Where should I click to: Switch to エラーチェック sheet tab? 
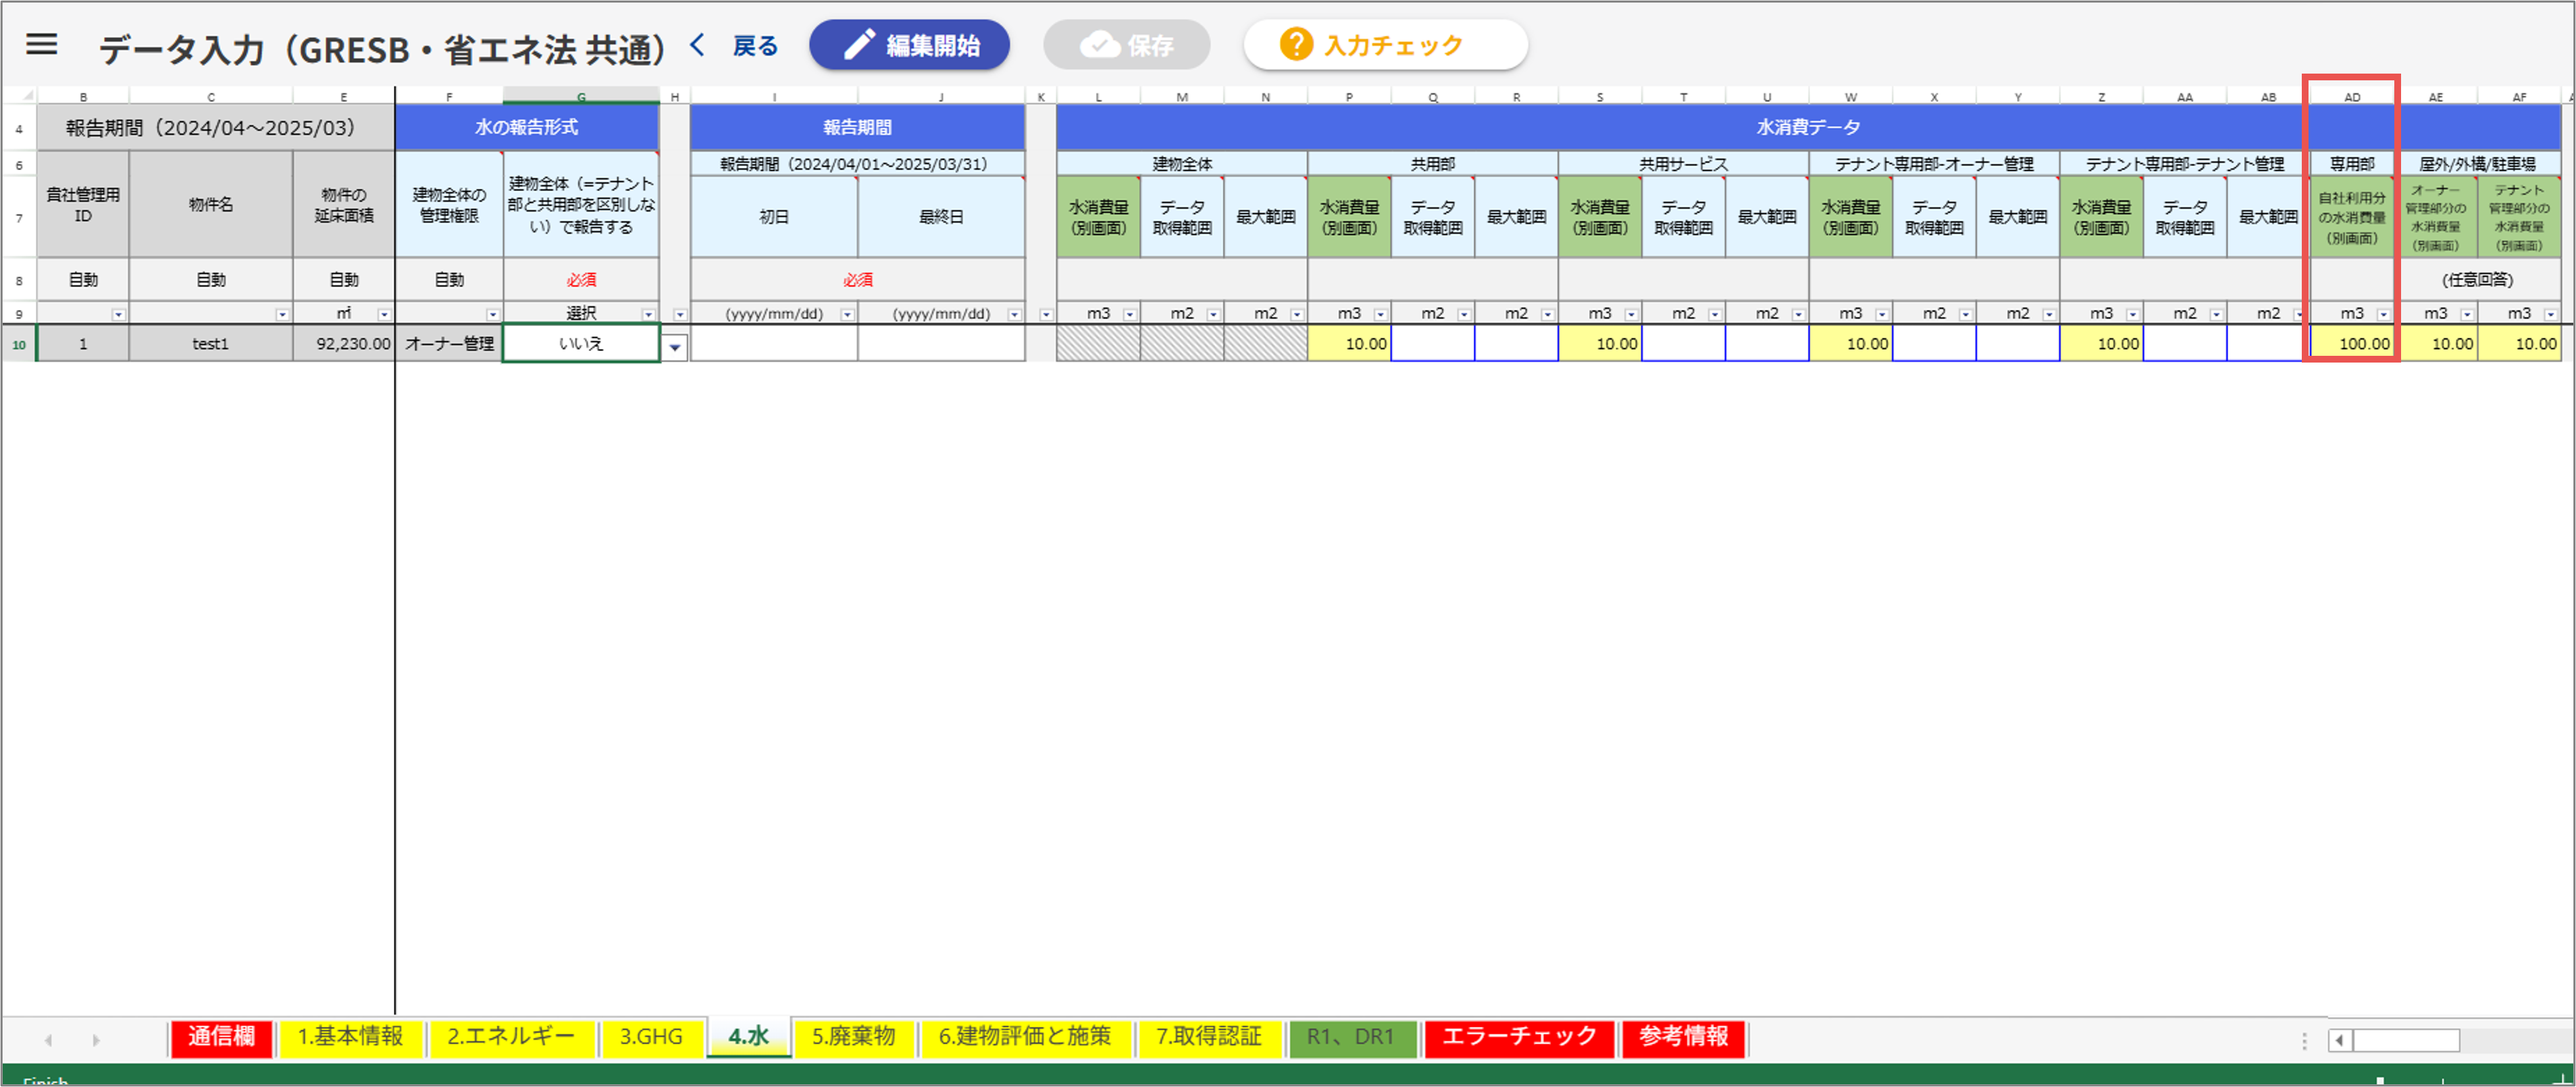(x=1518, y=1037)
